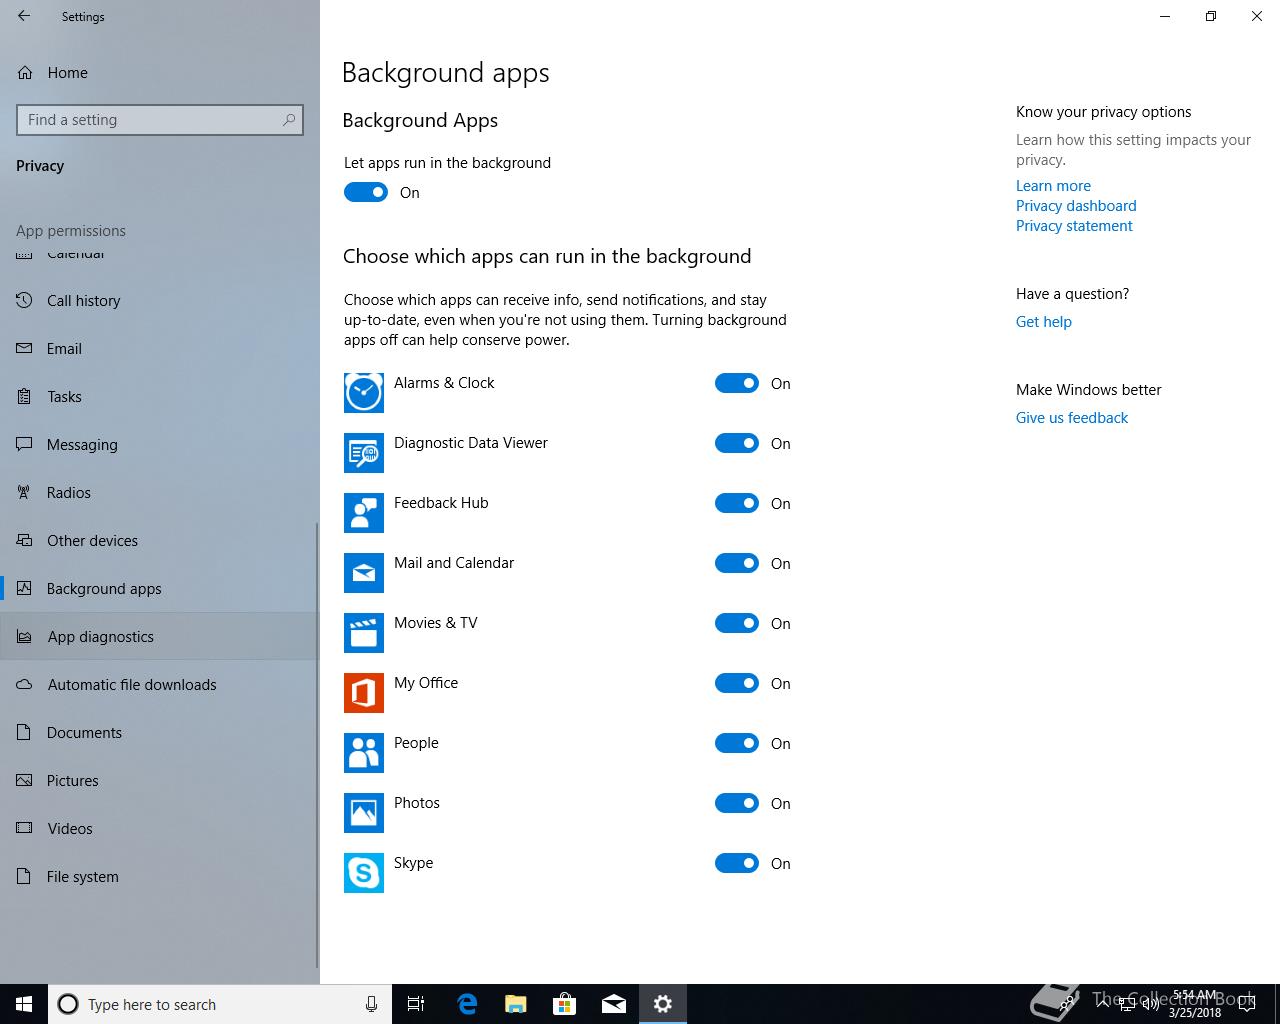Click the Type here to search box
Screen dimensions: 1280x1024
[x=220, y=1004]
